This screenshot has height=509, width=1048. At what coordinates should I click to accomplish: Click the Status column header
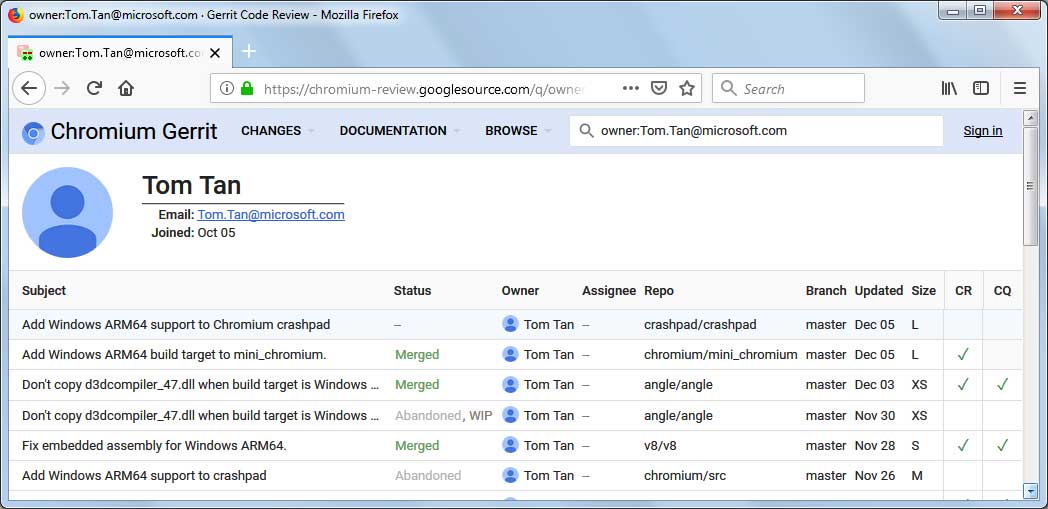[x=412, y=291]
